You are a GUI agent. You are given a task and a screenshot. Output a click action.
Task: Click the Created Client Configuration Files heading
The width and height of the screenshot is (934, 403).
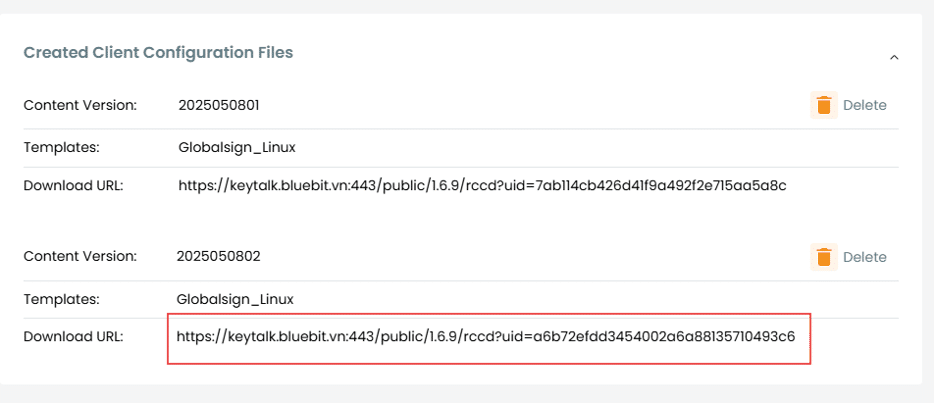point(158,52)
